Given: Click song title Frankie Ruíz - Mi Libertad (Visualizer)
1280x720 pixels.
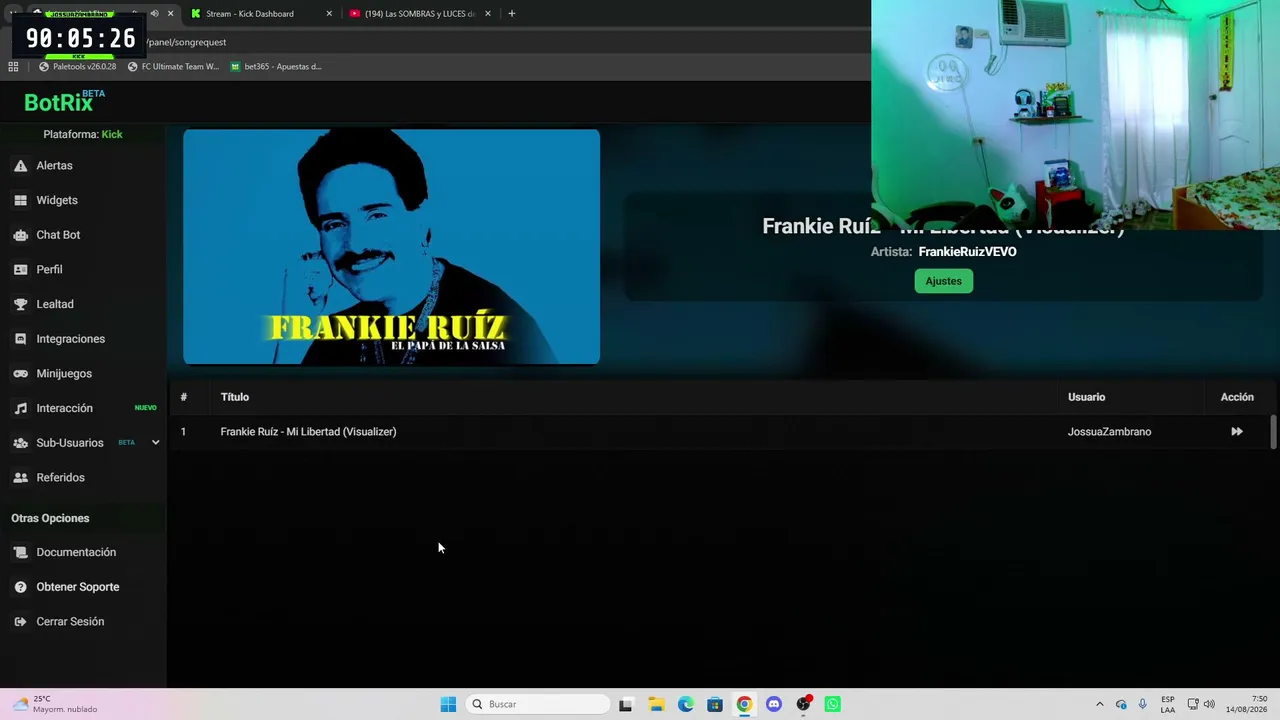Looking at the screenshot, I should [x=308, y=432].
